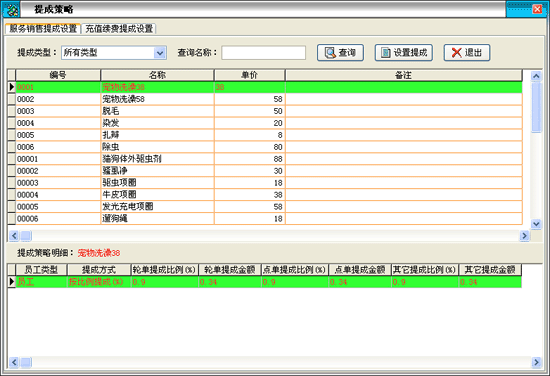550x376 pixels.
Task: Click the 点单提成比例(%) column header
Action: click(295, 270)
